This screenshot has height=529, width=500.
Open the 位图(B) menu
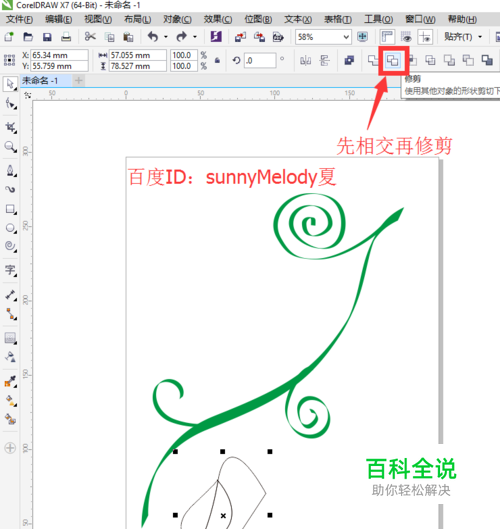pos(258,19)
